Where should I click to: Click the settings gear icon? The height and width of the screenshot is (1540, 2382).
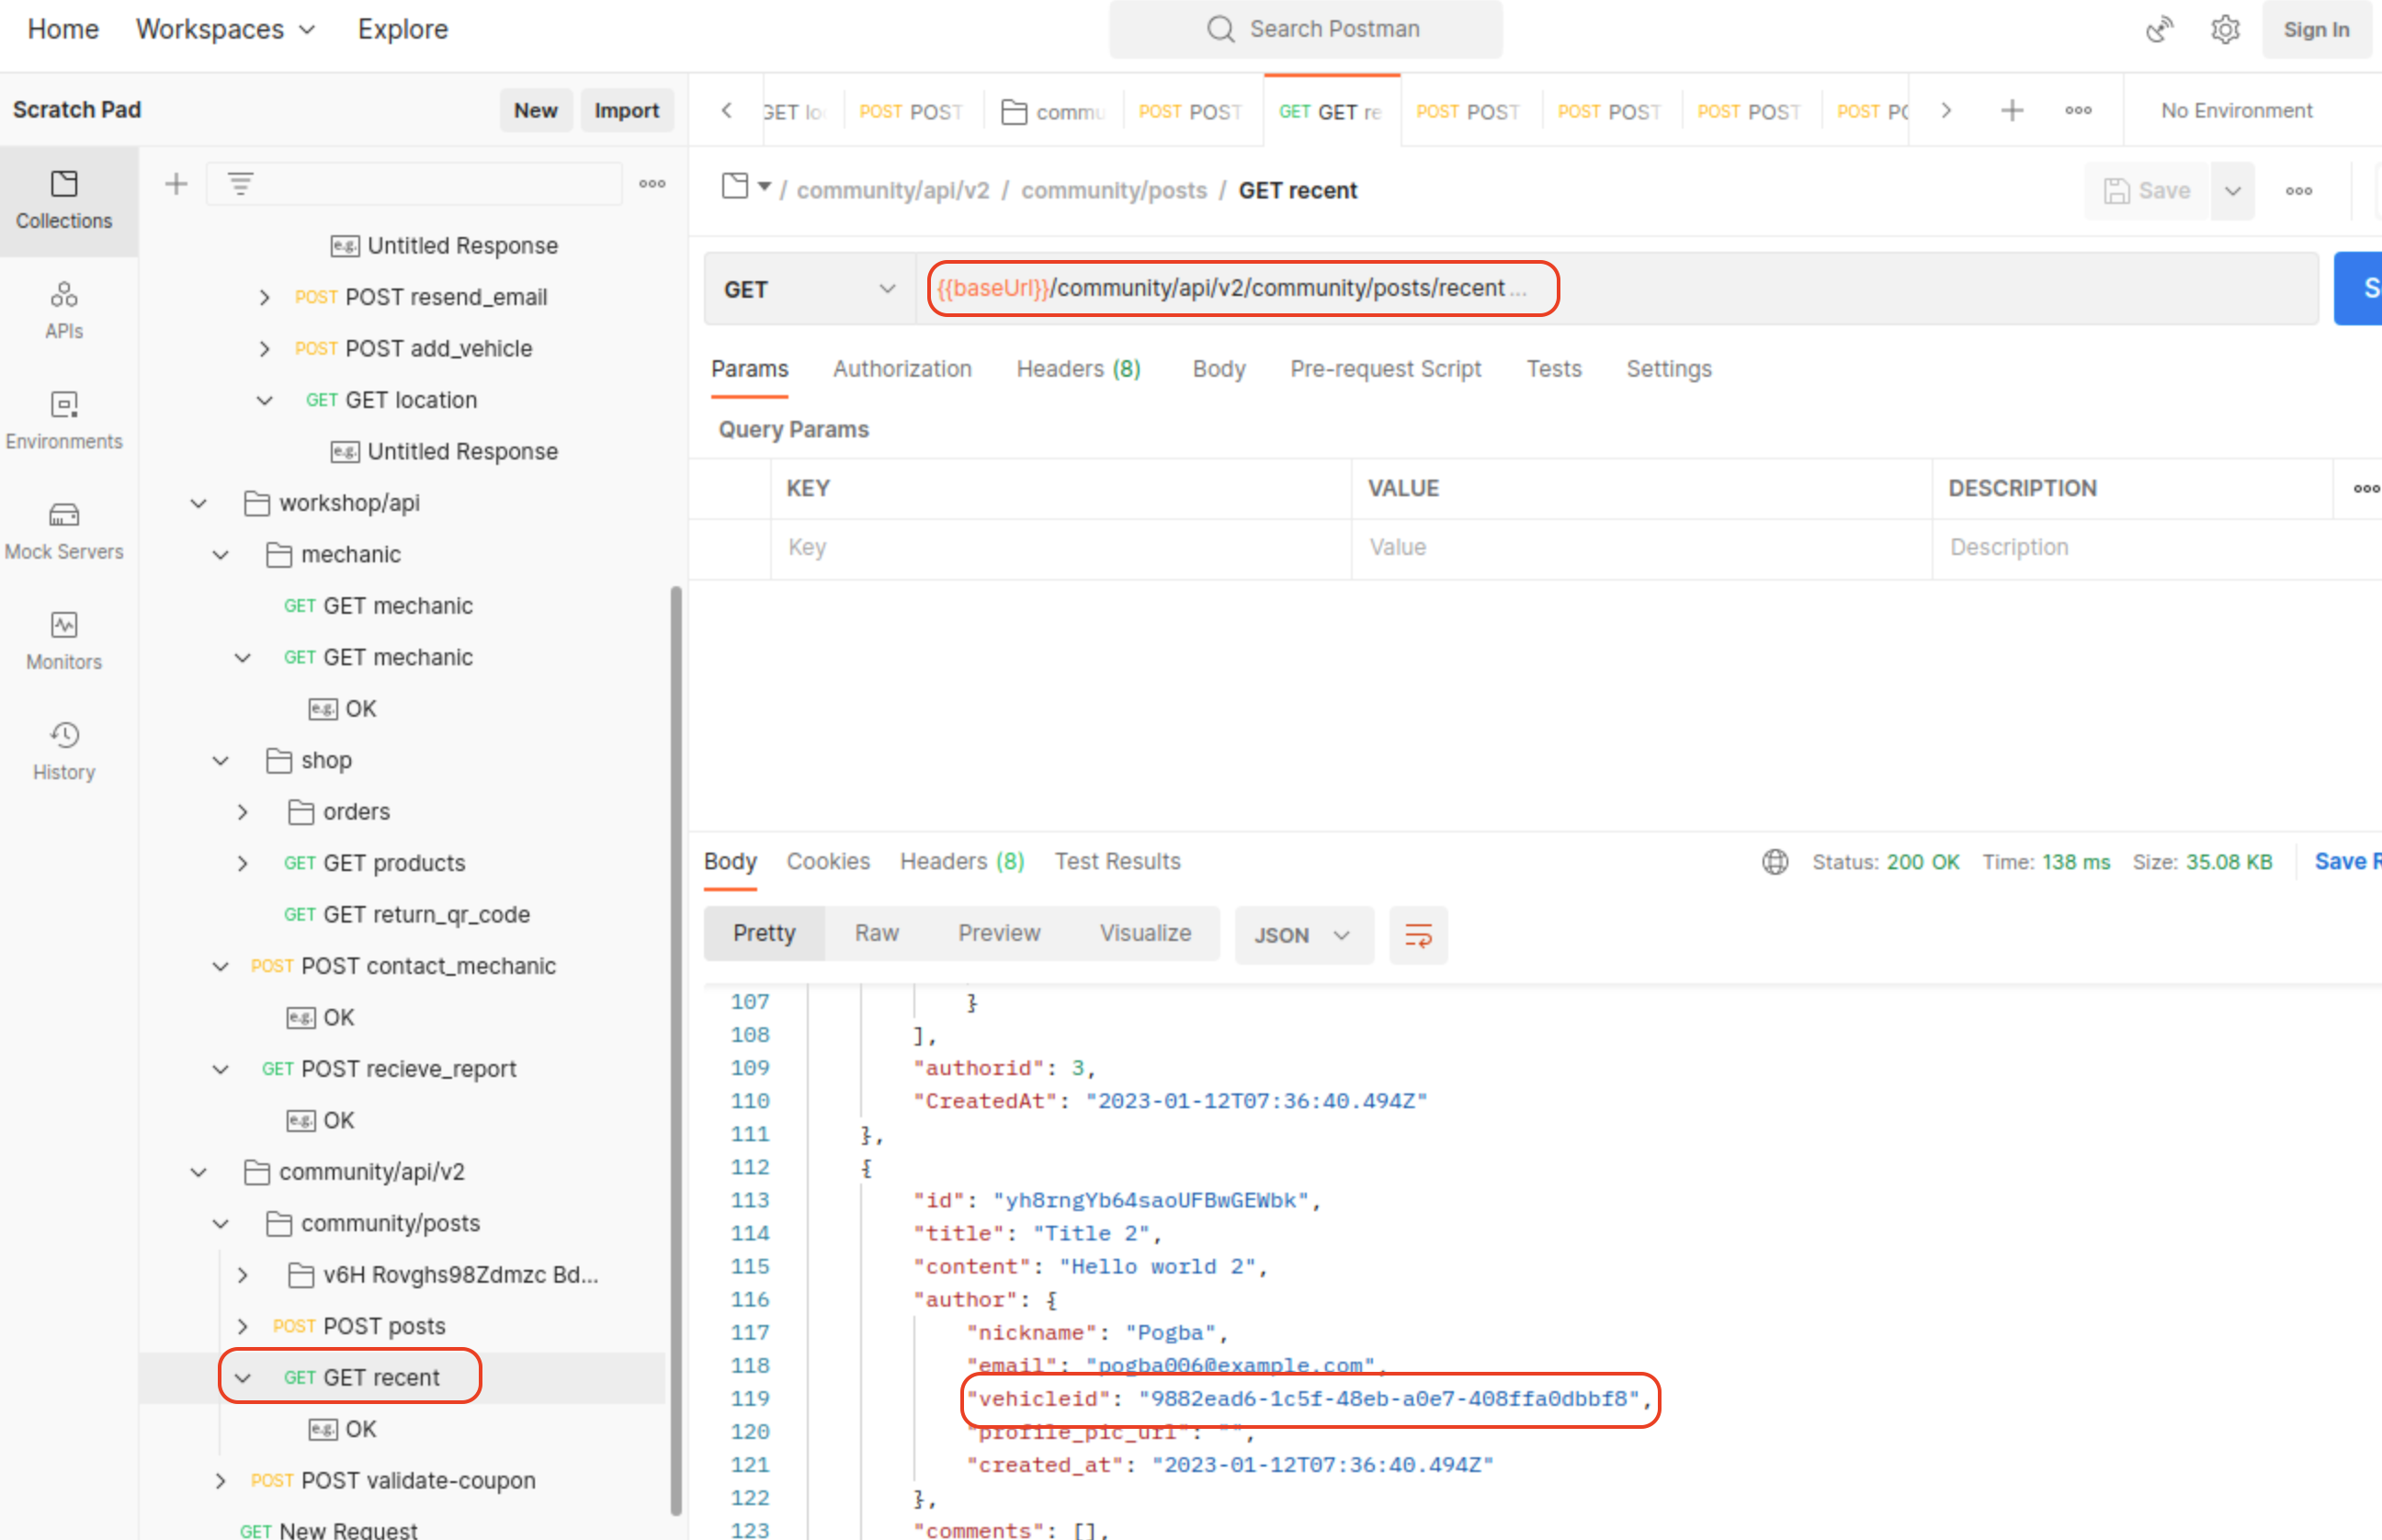[x=2224, y=30]
